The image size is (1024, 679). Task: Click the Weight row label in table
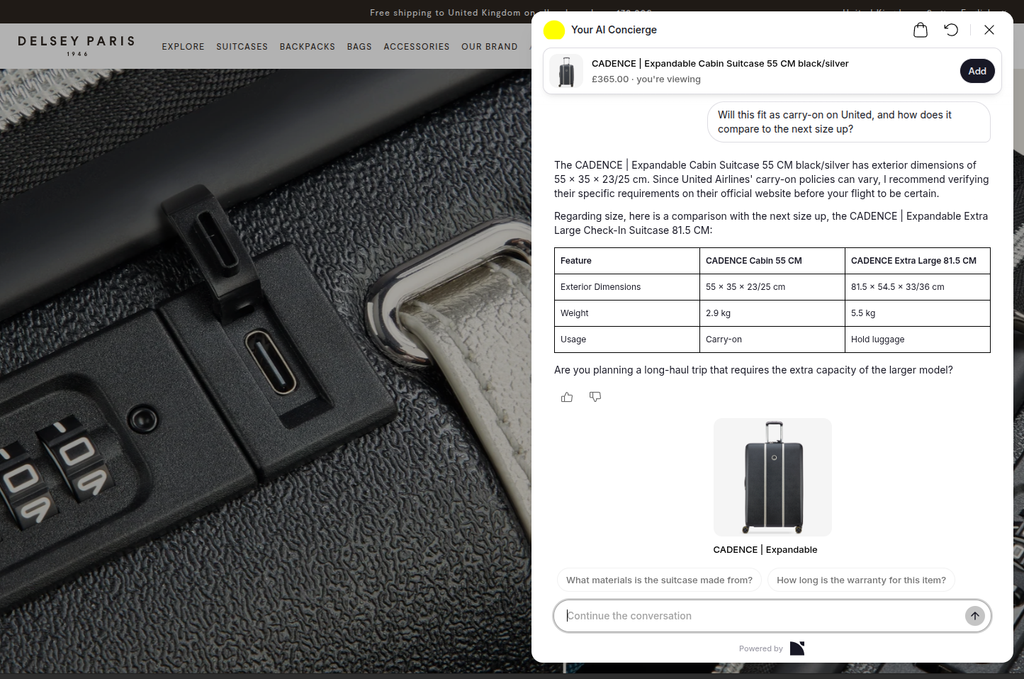(x=627, y=313)
